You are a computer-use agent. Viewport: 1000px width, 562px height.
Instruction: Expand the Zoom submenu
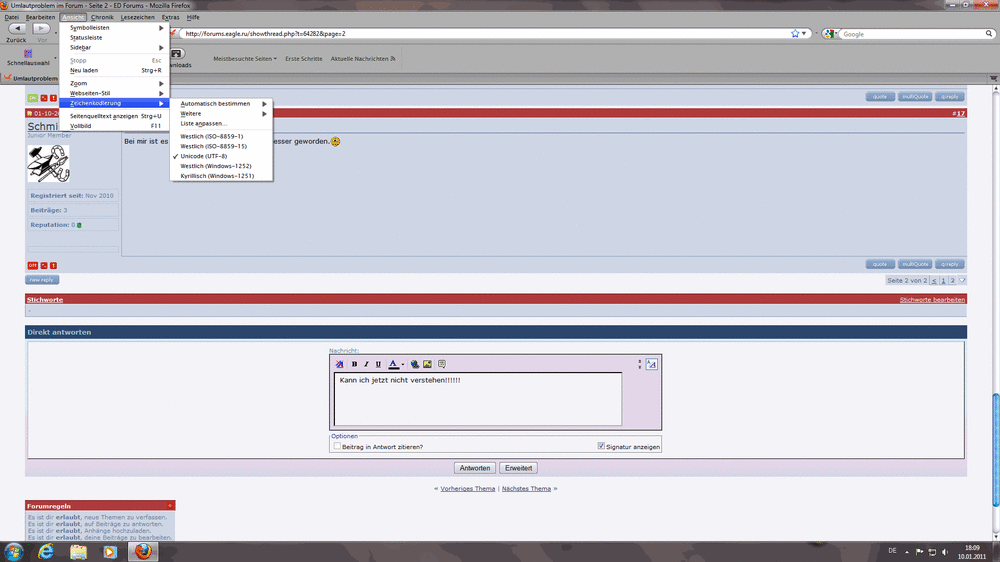point(115,84)
